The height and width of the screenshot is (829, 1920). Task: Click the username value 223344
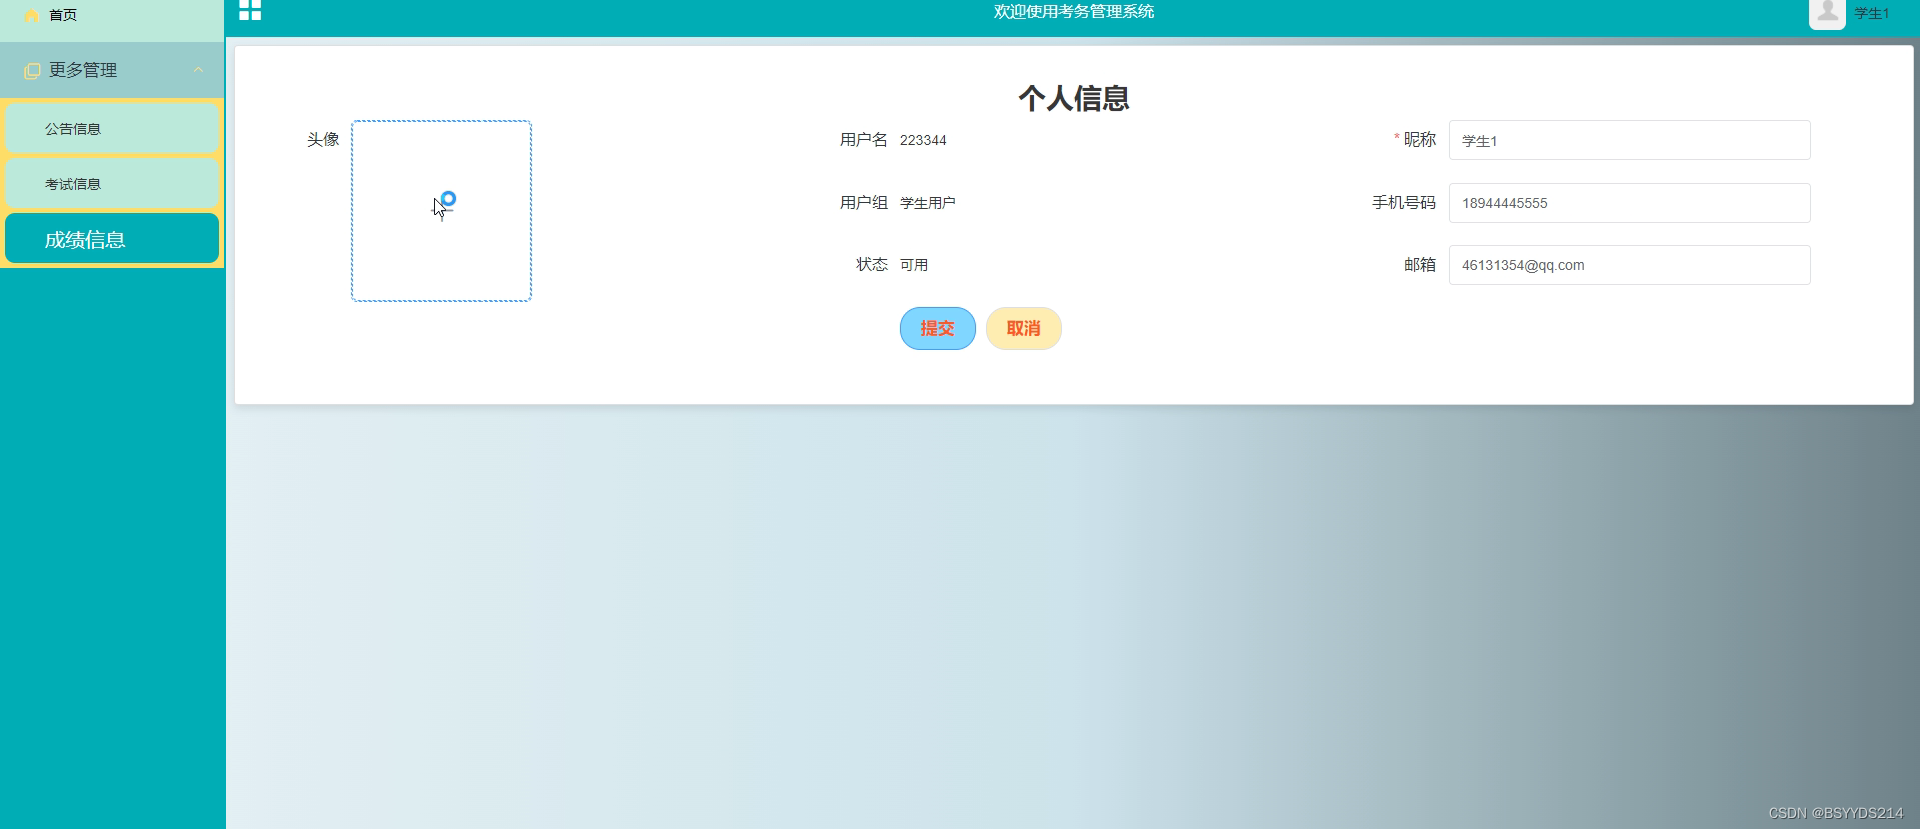point(923,140)
